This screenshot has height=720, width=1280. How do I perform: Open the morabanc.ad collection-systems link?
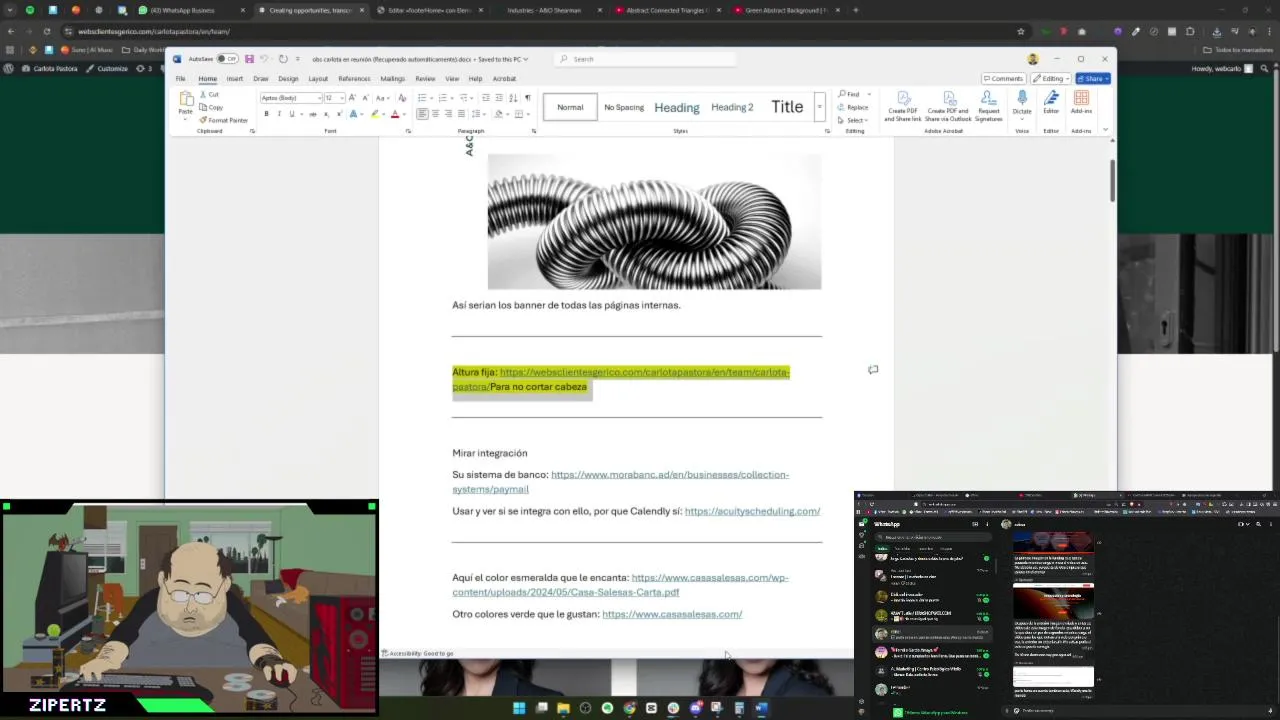click(x=620, y=482)
